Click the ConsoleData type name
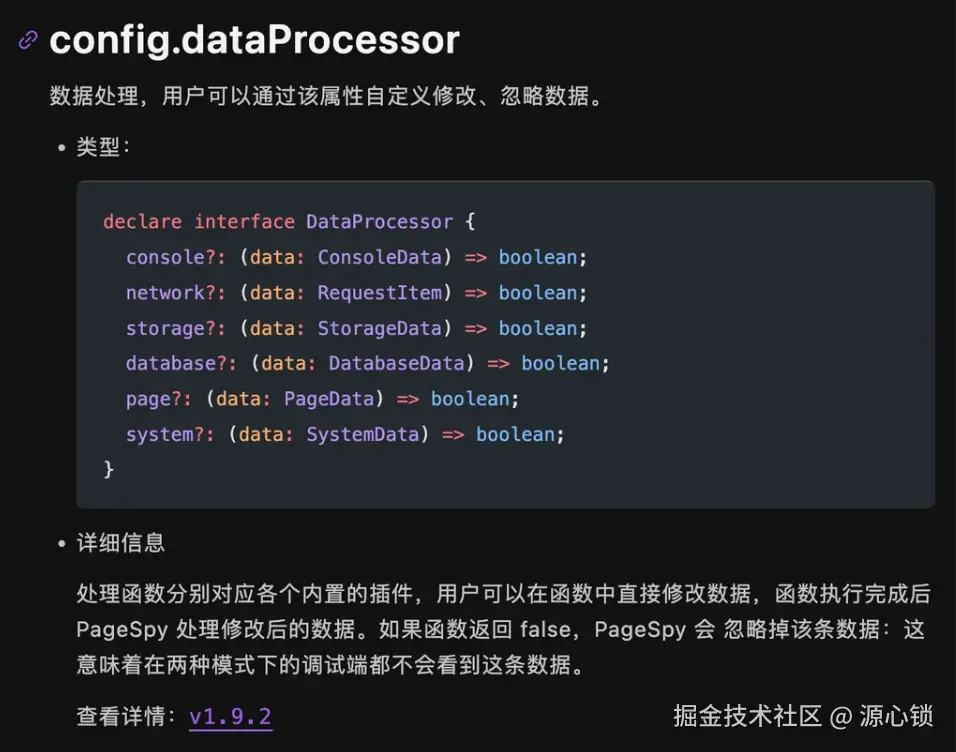This screenshot has width=956, height=752. [379, 257]
